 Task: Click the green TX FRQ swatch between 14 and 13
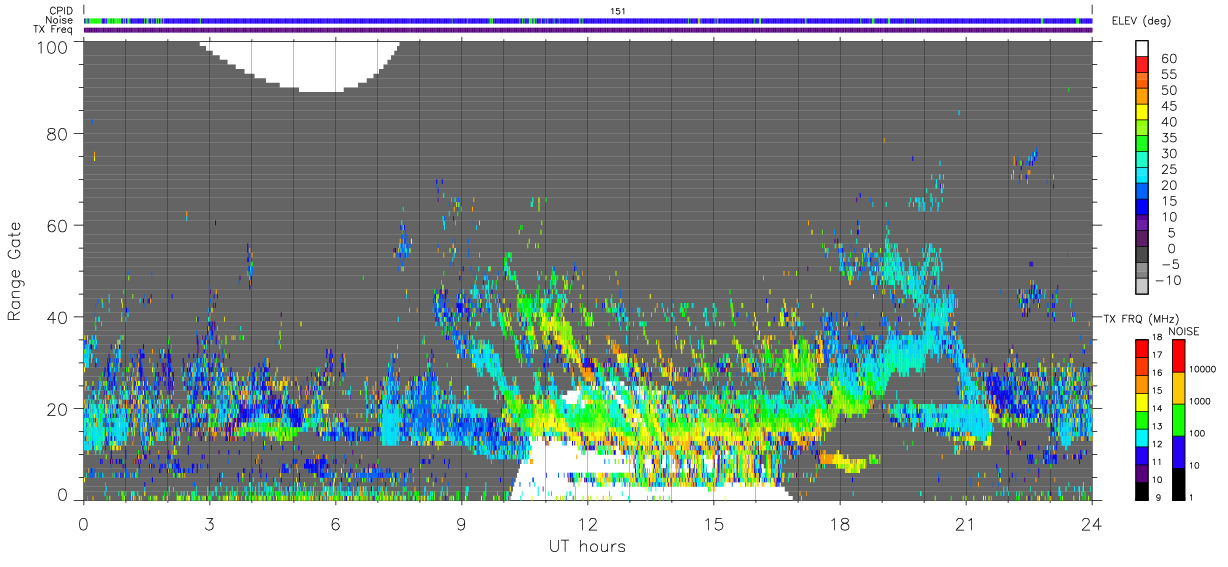(1142, 419)
